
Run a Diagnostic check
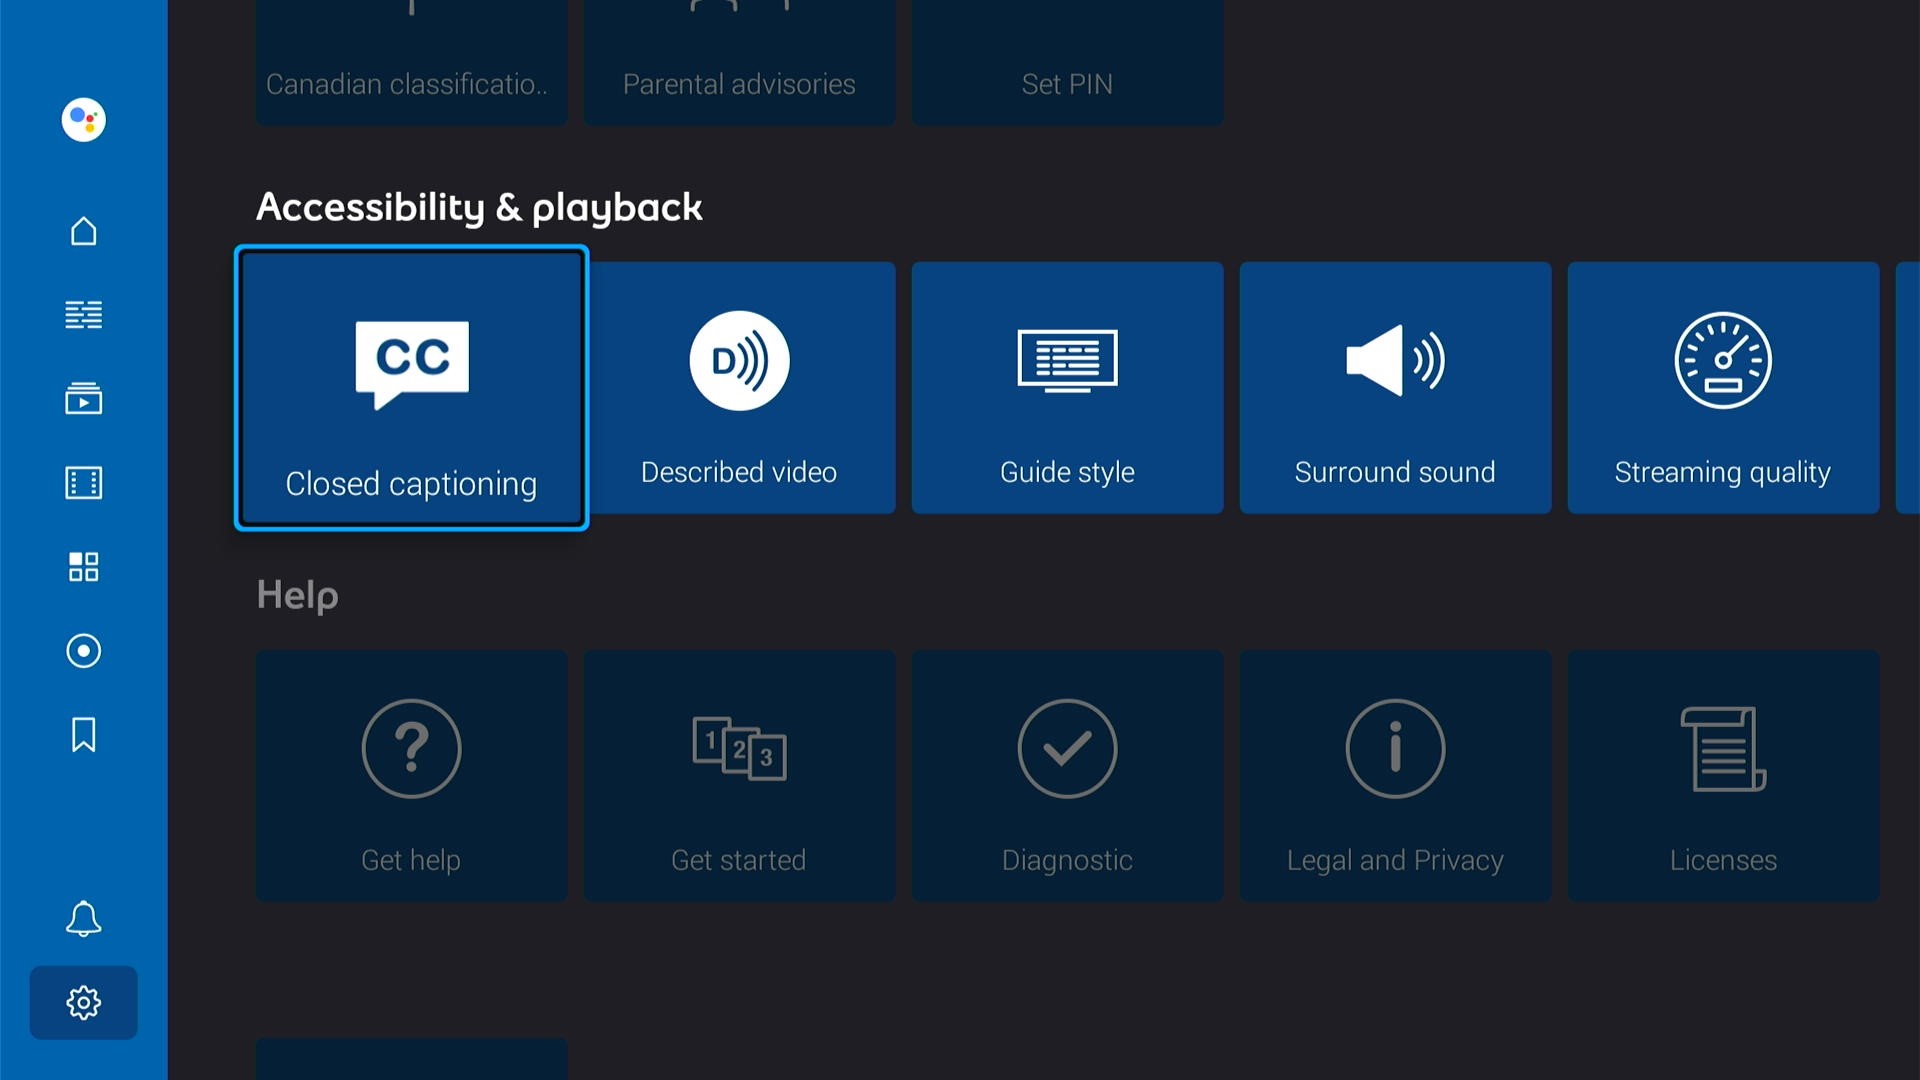[x=1067, y=776]
